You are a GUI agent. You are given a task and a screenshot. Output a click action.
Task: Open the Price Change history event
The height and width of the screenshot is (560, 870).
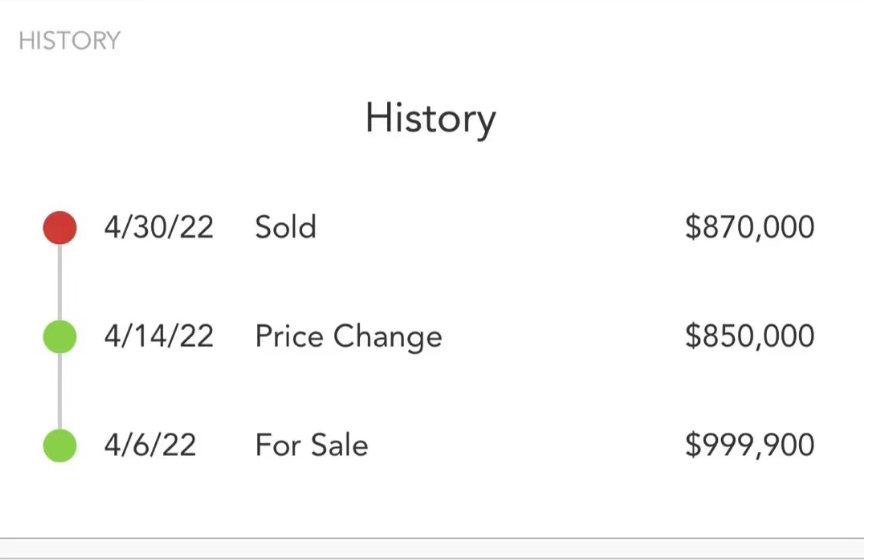[348, 337]
